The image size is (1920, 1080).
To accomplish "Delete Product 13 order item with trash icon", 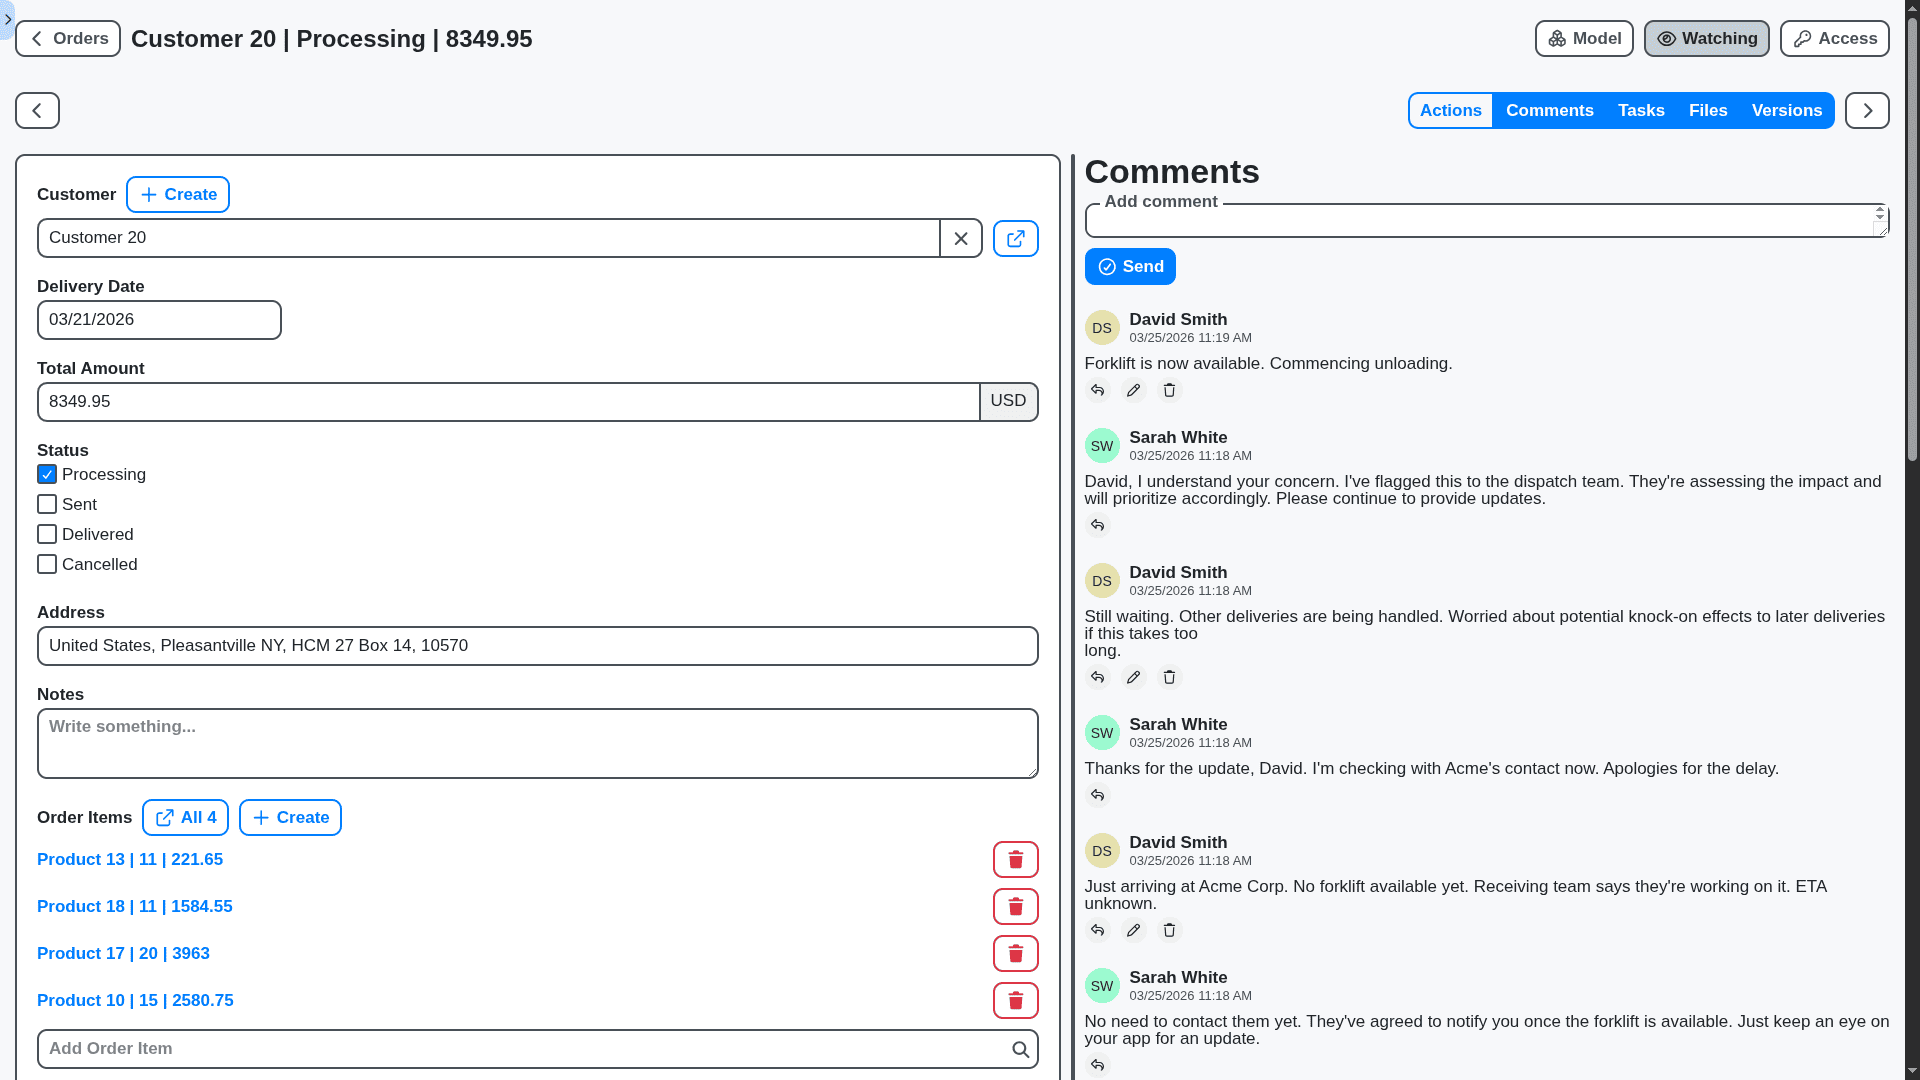I will click(1016, 859).
